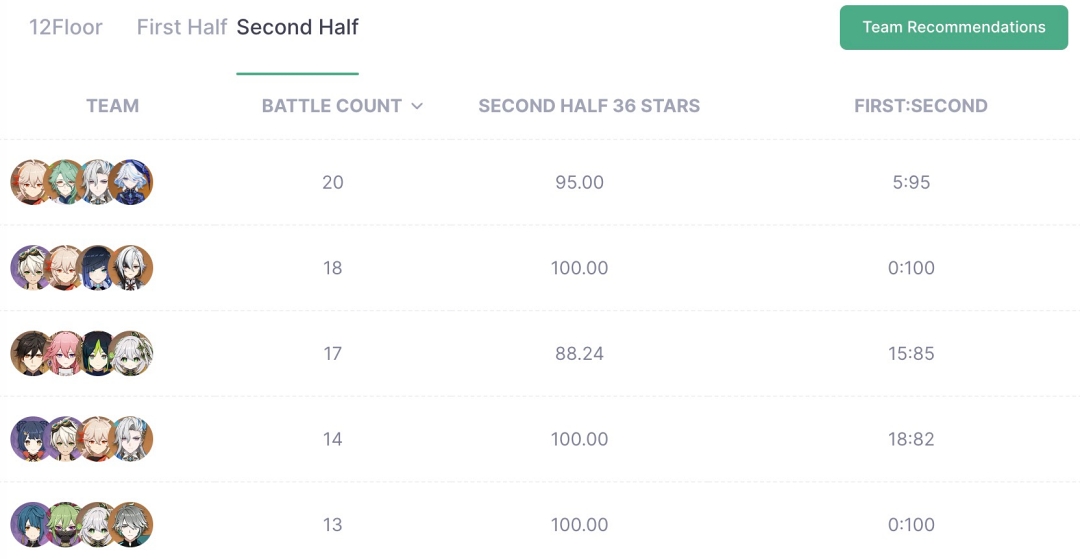Select first avatar in the 14-battle team
Image resolution: width=1080 pixels, height=559 pixels.
[x=32, y=439]
